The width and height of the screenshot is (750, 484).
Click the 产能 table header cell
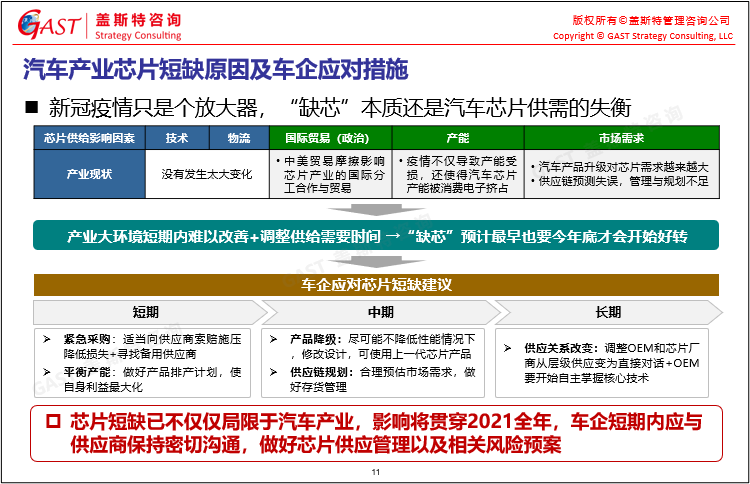[457, 138]
